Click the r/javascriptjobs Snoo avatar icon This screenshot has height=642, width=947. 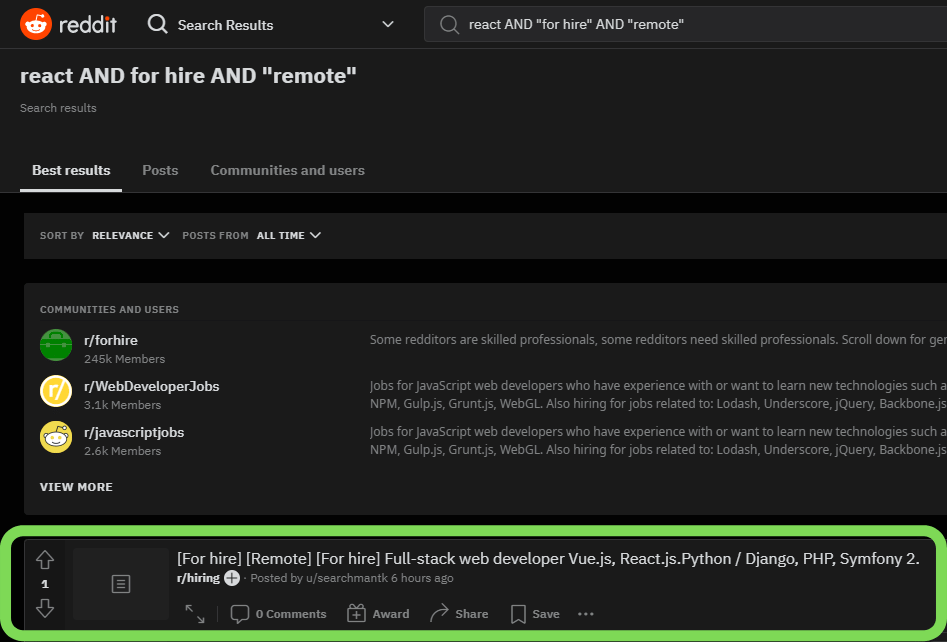pyautogui.click(x=56, y=437)
